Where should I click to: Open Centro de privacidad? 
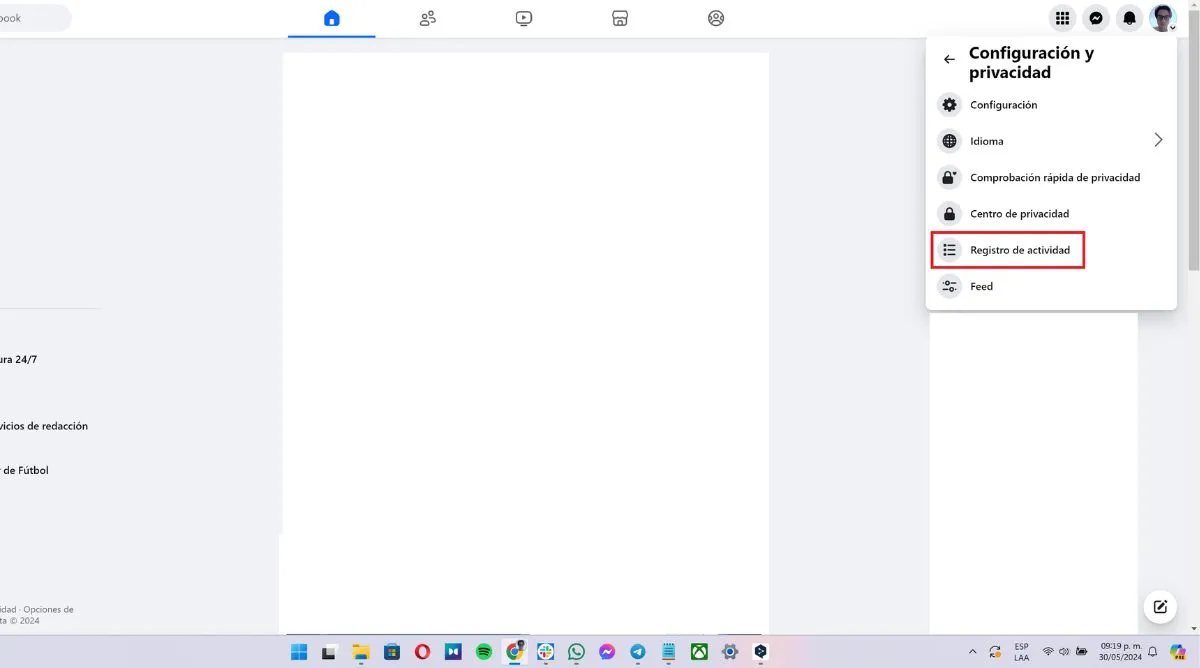[1019, 214]
